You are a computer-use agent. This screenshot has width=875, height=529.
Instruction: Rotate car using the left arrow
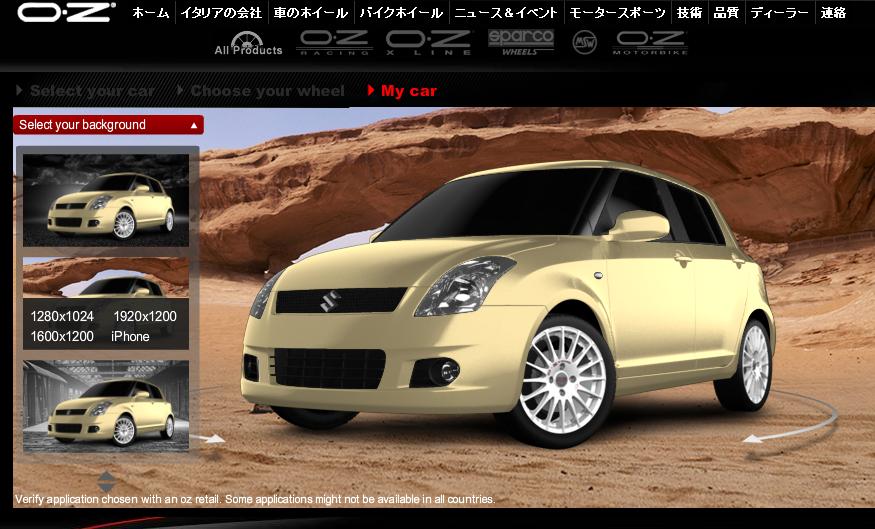click(x=206, y=439)
